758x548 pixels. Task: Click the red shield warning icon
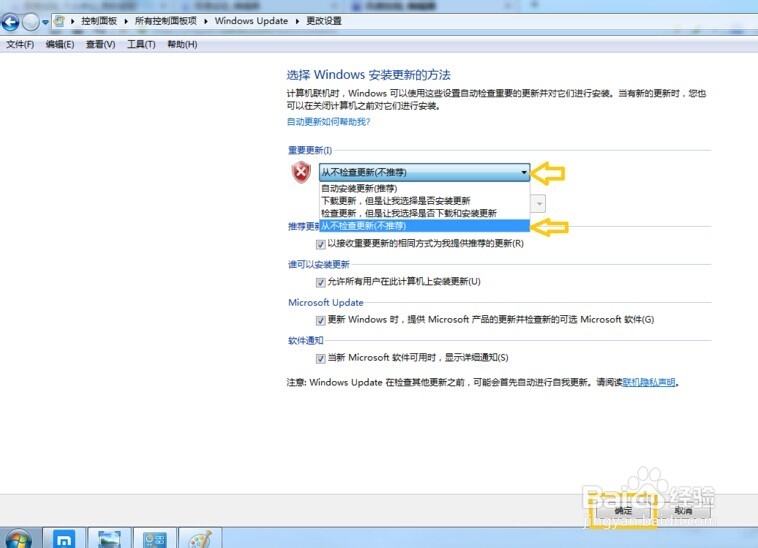tap(301, 172)
